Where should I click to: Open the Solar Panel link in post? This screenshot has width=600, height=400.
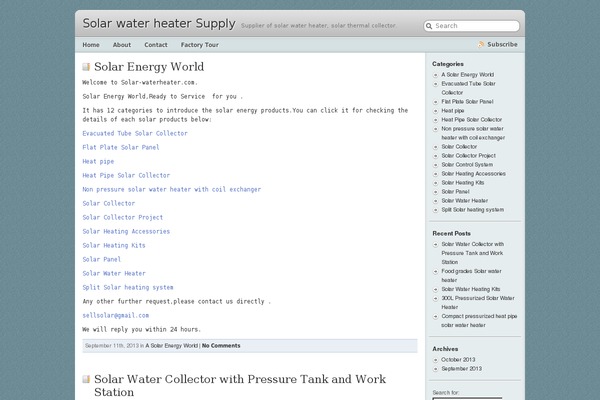(102, 260)
